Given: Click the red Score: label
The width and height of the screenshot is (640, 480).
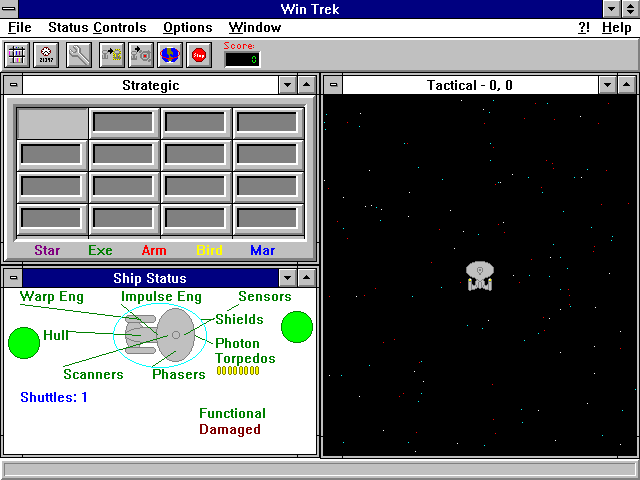Looking at the screenshot, I should [239, 46].
